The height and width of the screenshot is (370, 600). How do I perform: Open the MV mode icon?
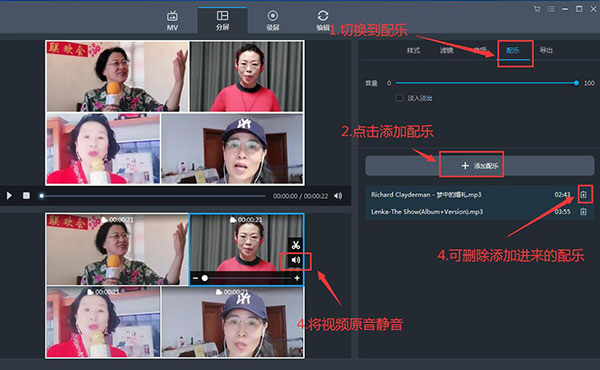[x=172, y=21]
